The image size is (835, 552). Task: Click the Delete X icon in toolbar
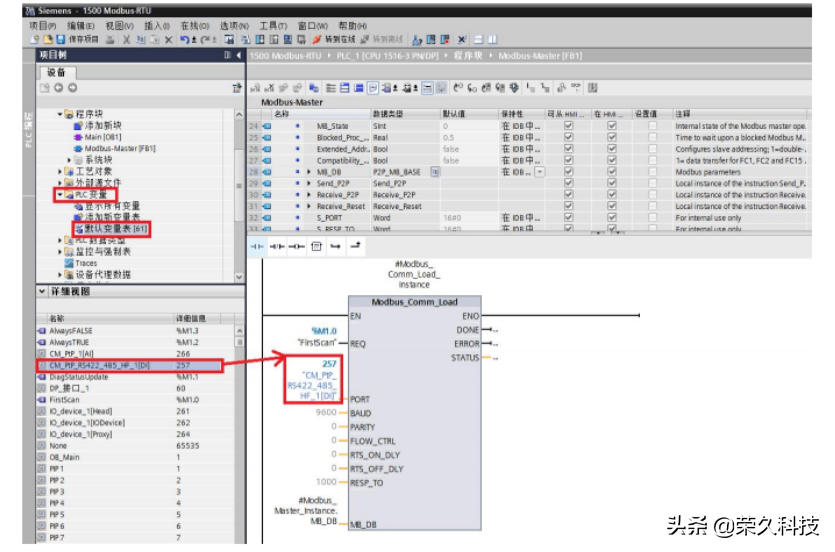tap(168, 39)
